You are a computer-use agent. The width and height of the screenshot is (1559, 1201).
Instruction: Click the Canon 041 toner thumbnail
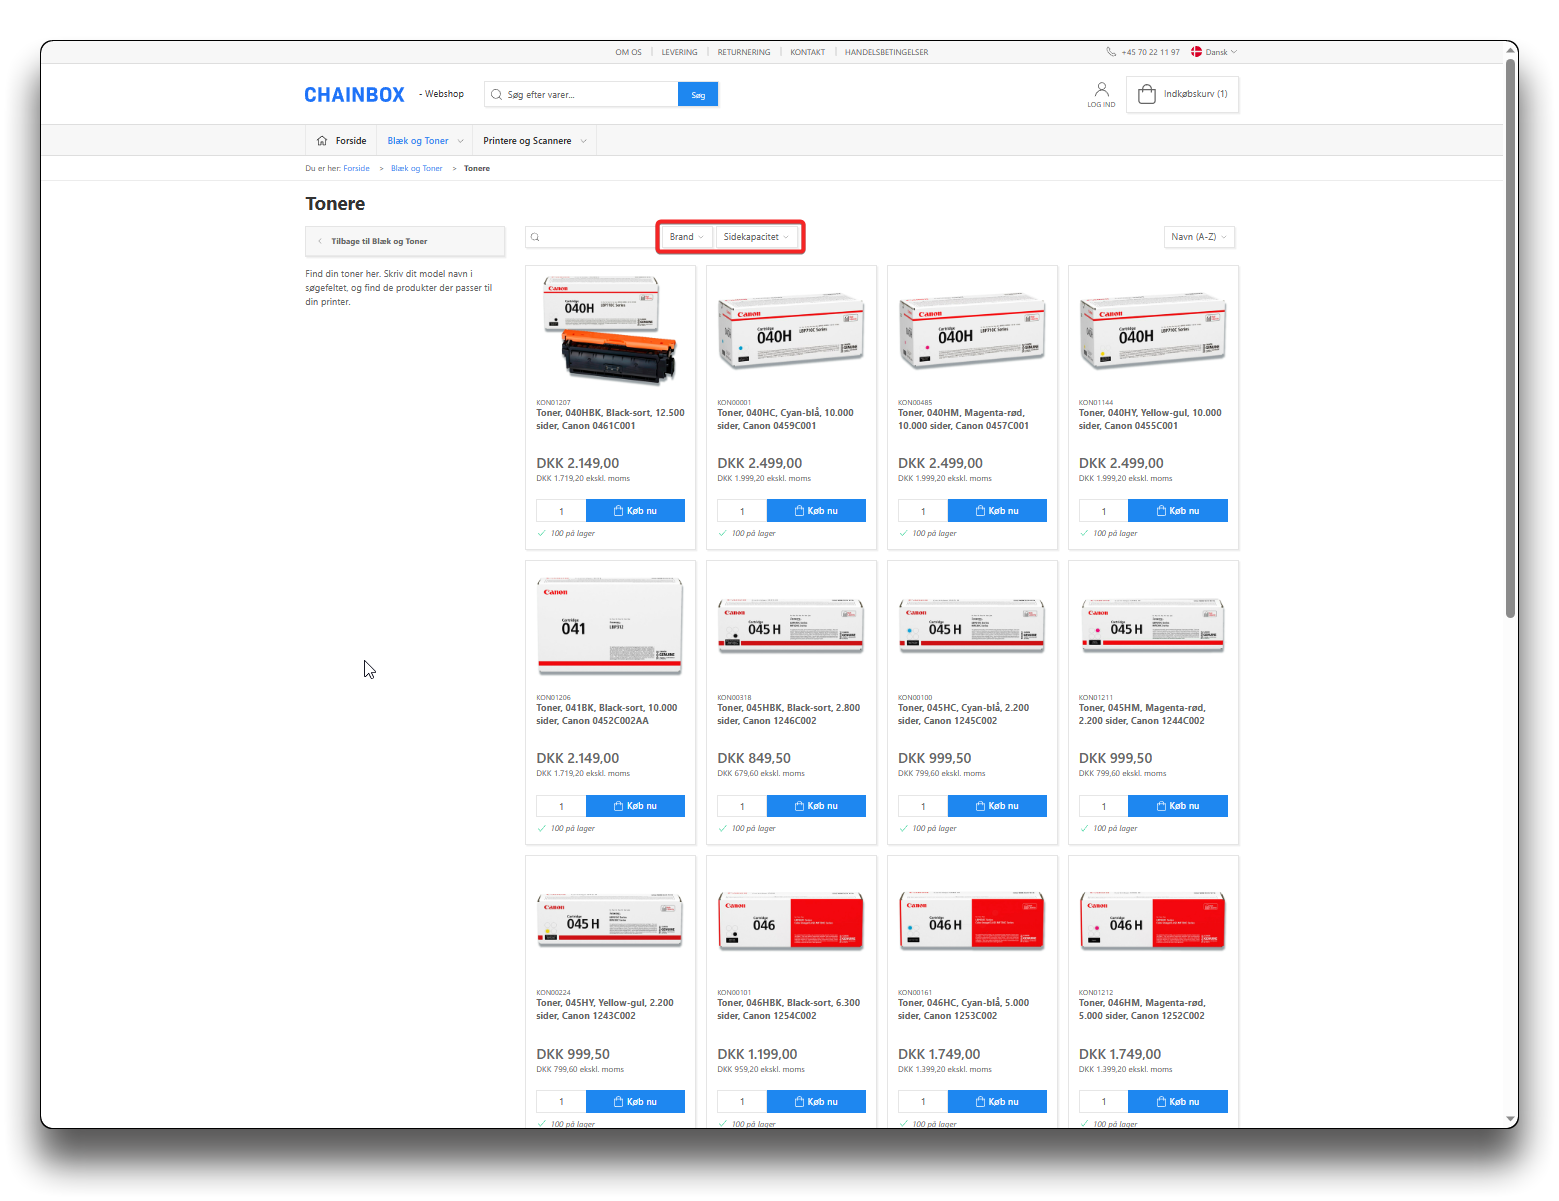[610, 625]
